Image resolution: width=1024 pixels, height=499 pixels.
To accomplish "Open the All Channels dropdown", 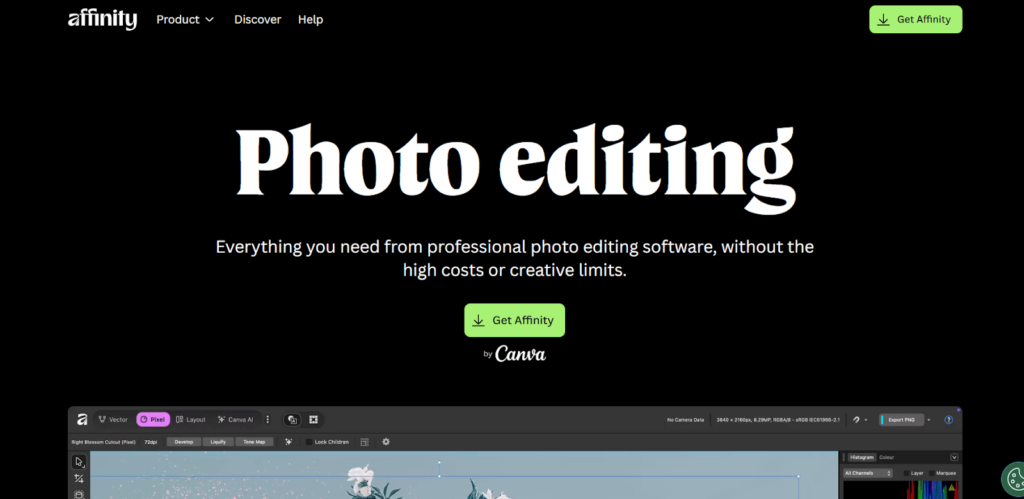I will (x=867, y=473).
